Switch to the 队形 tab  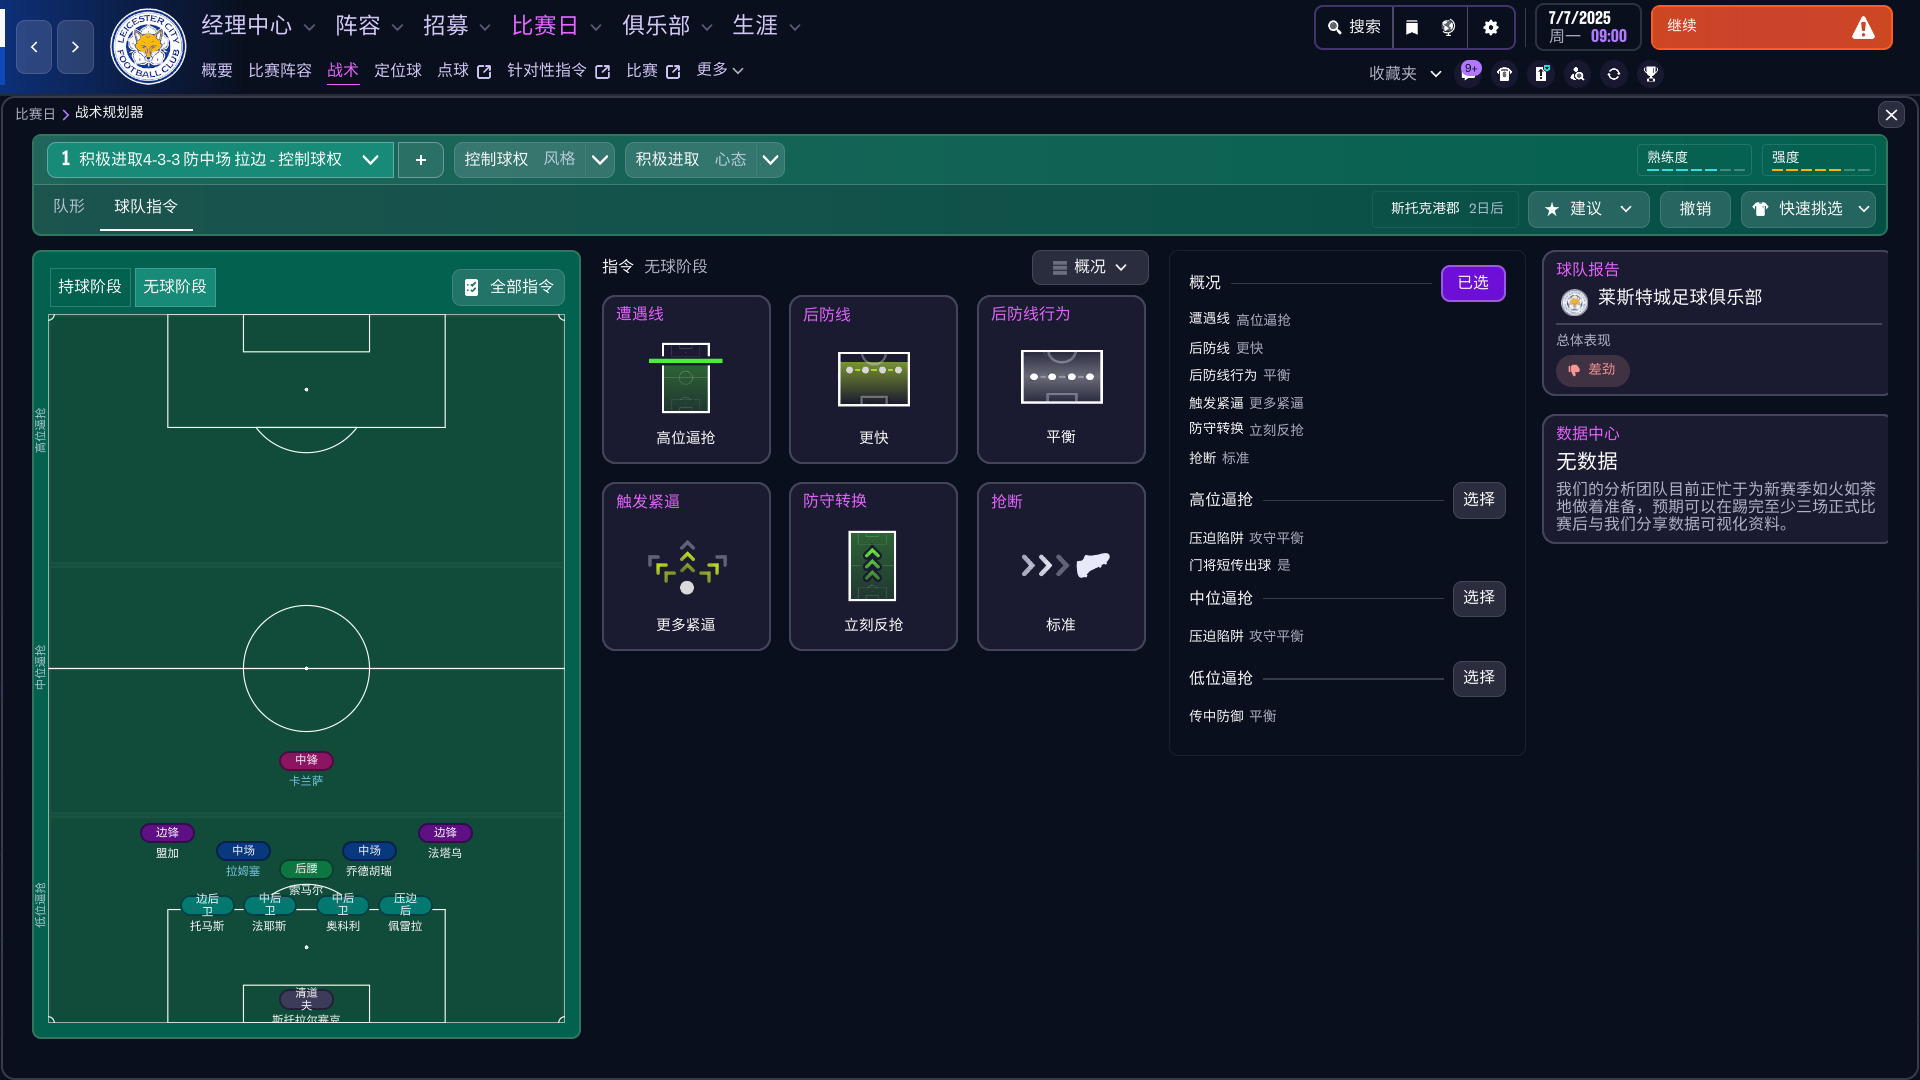click(x=69, y=206)
